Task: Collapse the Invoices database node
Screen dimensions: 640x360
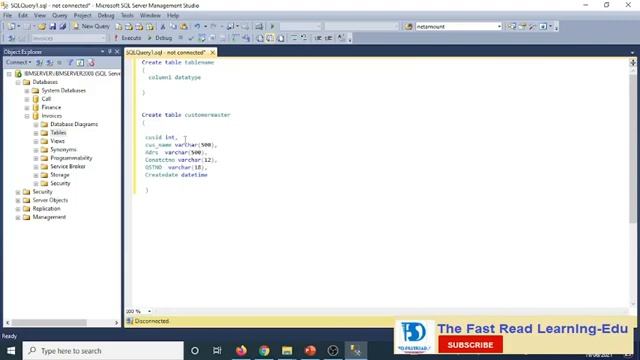Action: [27, 116]
